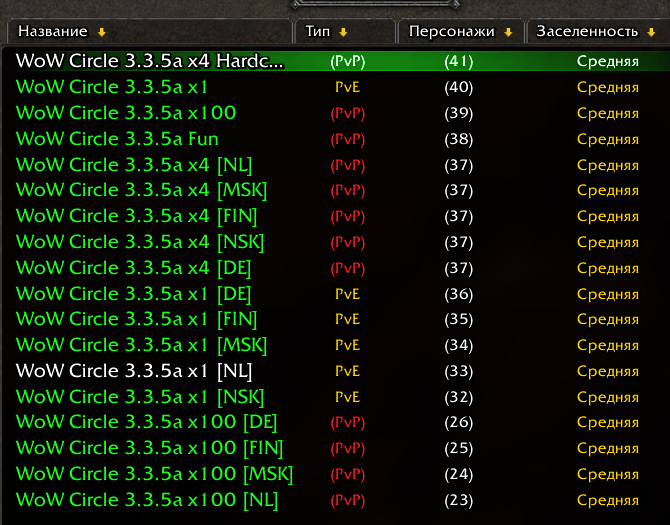Choose the WoW Circle 3.3.5a Fun realm
The height and width of the screenshot is (525, 670).
pos(117,139)
